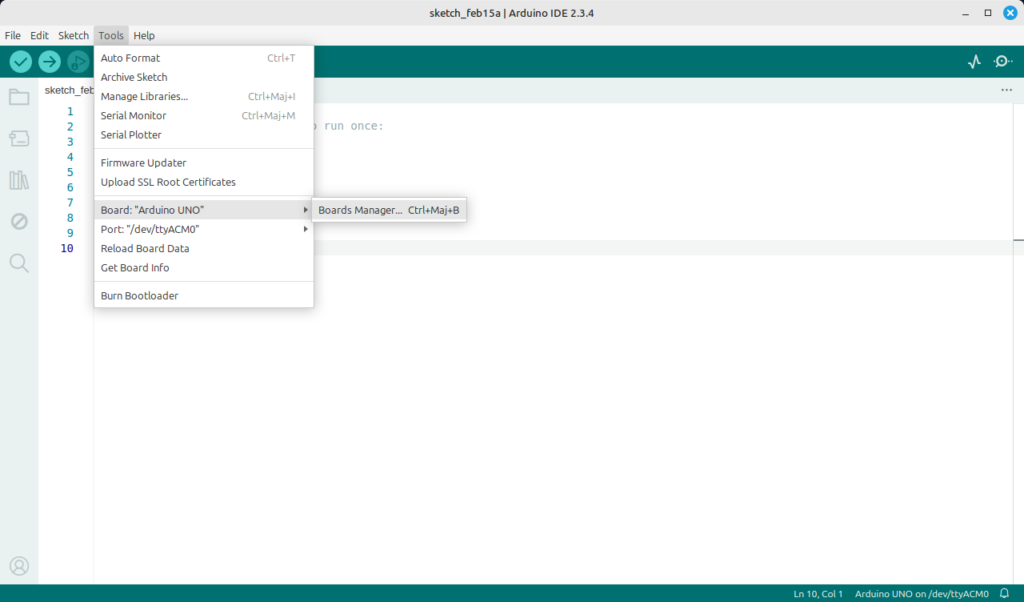Open Serial Monitor from Tools menu

click(x=204, y=116)
